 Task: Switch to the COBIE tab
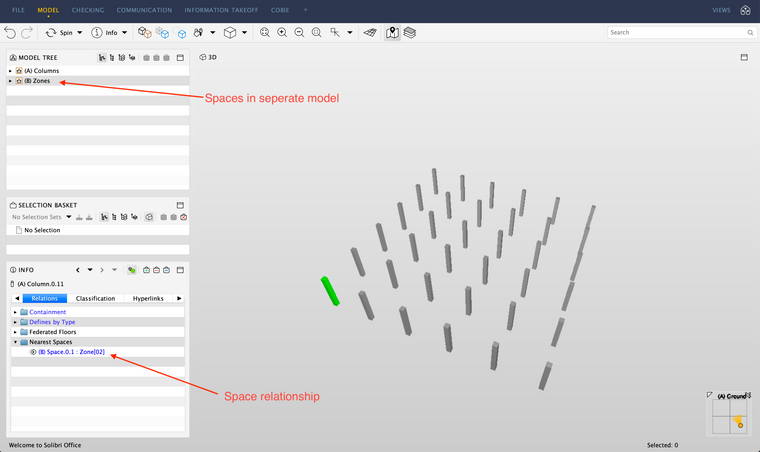pos(280,10)
